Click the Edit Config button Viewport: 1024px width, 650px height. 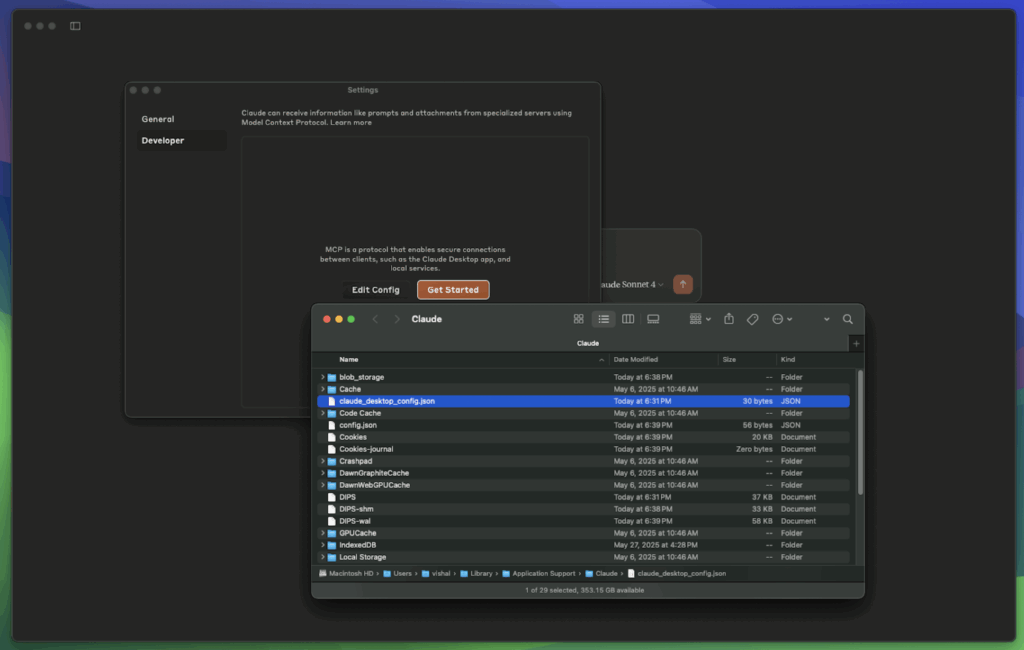pos(376,289)
